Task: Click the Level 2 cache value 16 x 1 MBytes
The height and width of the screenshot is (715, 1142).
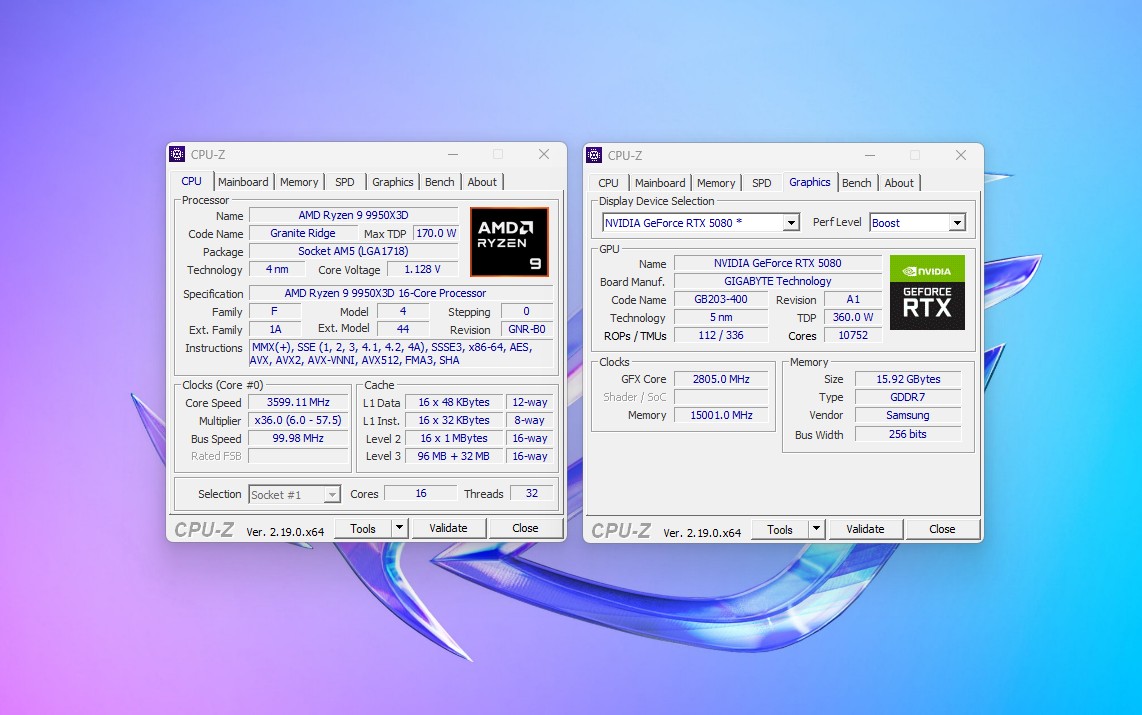Action: 454,438
